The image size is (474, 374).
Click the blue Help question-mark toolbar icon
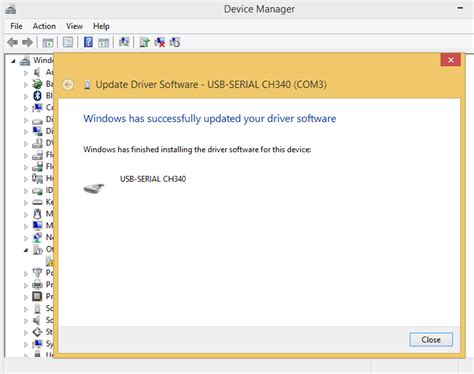[x=88, y=42]
